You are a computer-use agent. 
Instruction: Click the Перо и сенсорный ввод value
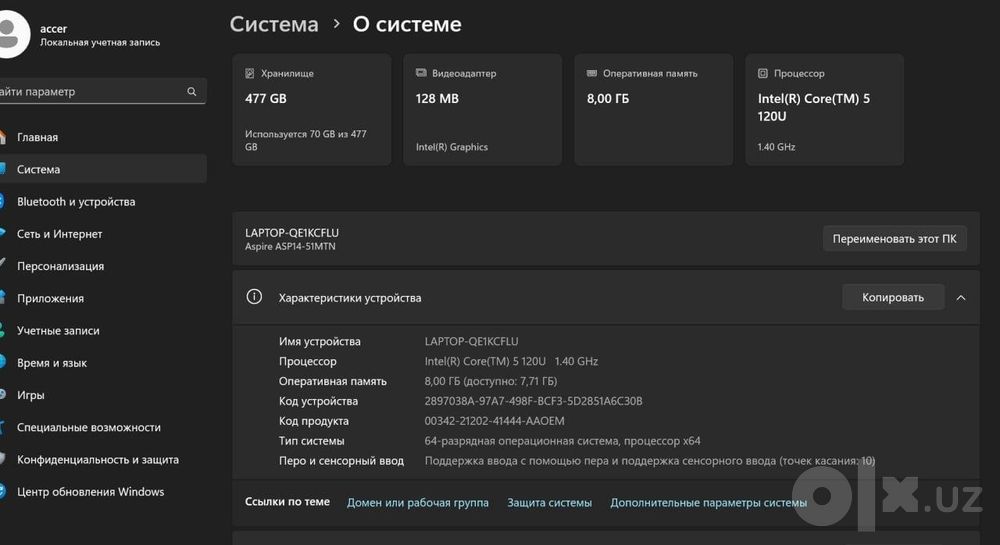pos(650,460)
